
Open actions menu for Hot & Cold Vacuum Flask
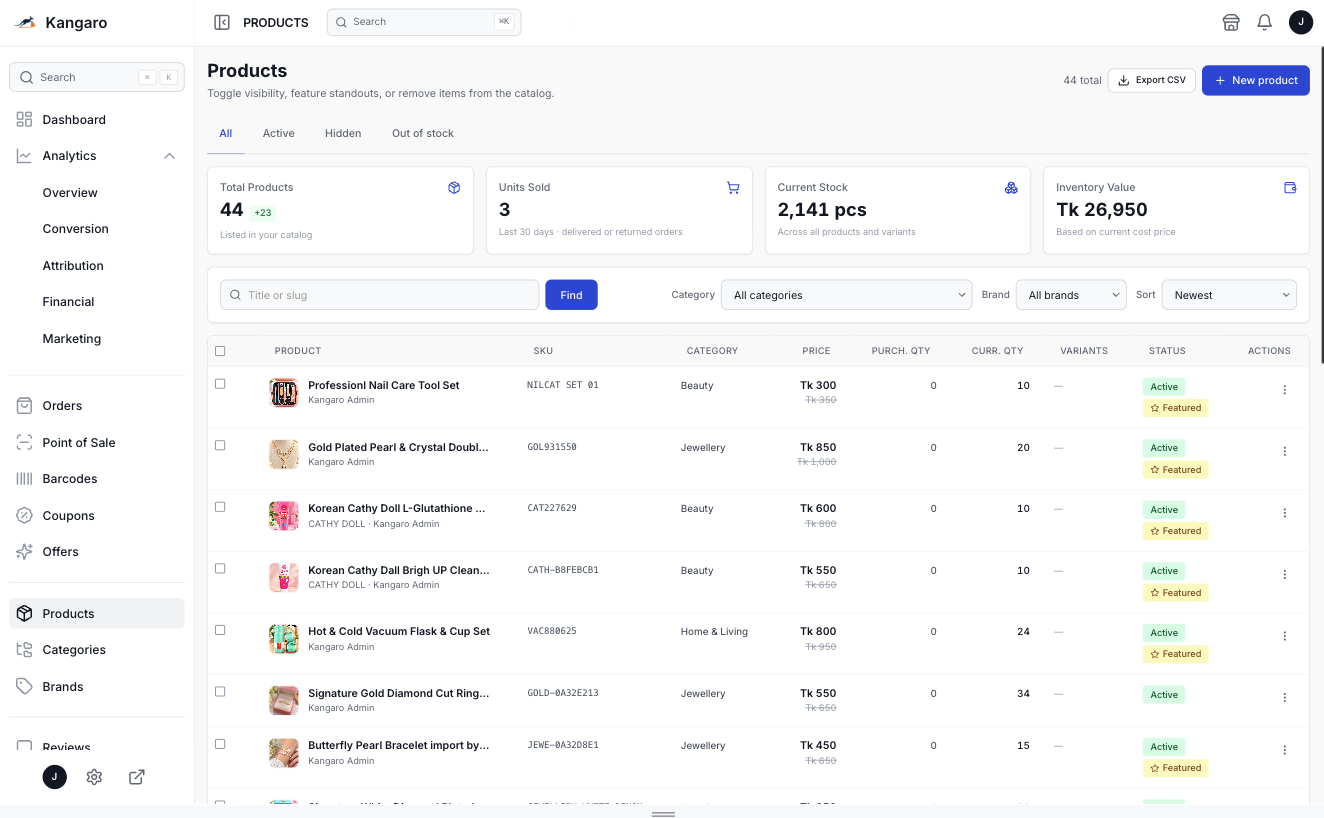click(1285, 636)
